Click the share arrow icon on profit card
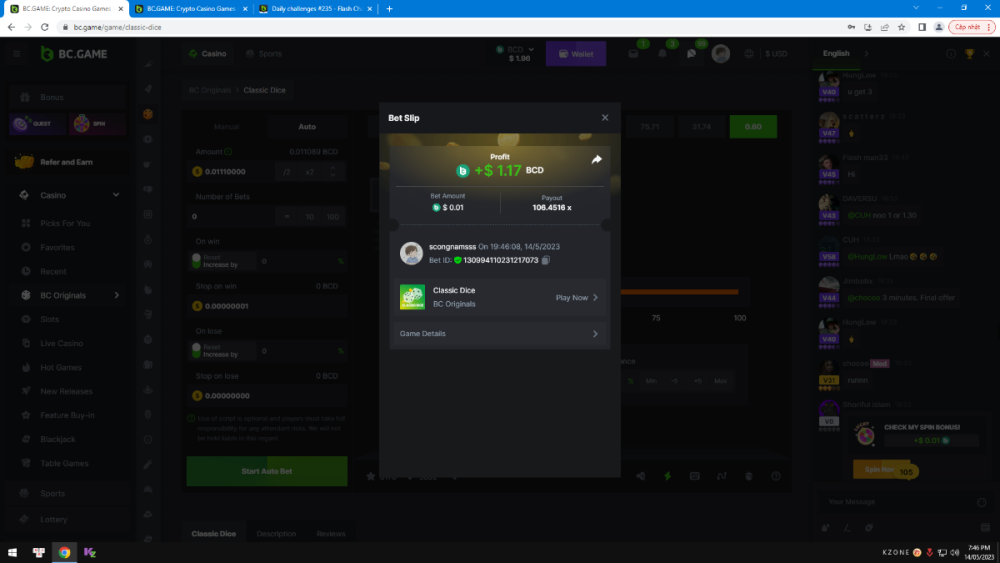This screenshot has height=563, width=1000. click(597, 159)
